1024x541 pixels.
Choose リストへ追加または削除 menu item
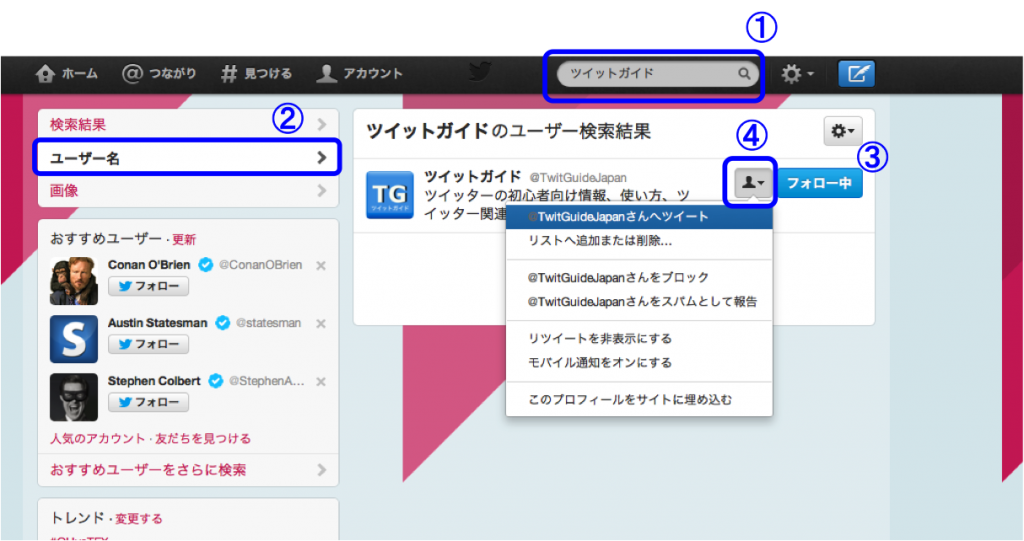coord(639,241)
